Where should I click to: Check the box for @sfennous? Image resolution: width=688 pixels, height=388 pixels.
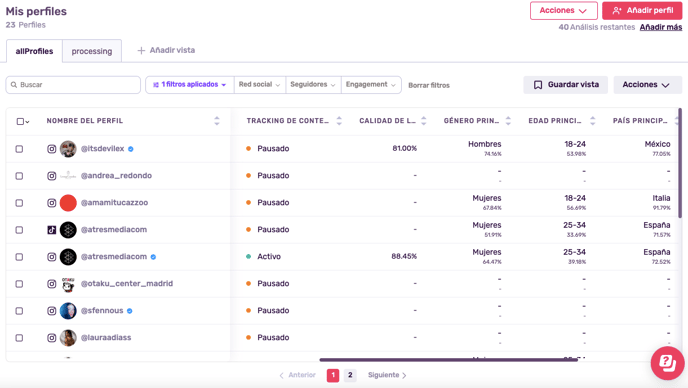click(x=19, y=311)
